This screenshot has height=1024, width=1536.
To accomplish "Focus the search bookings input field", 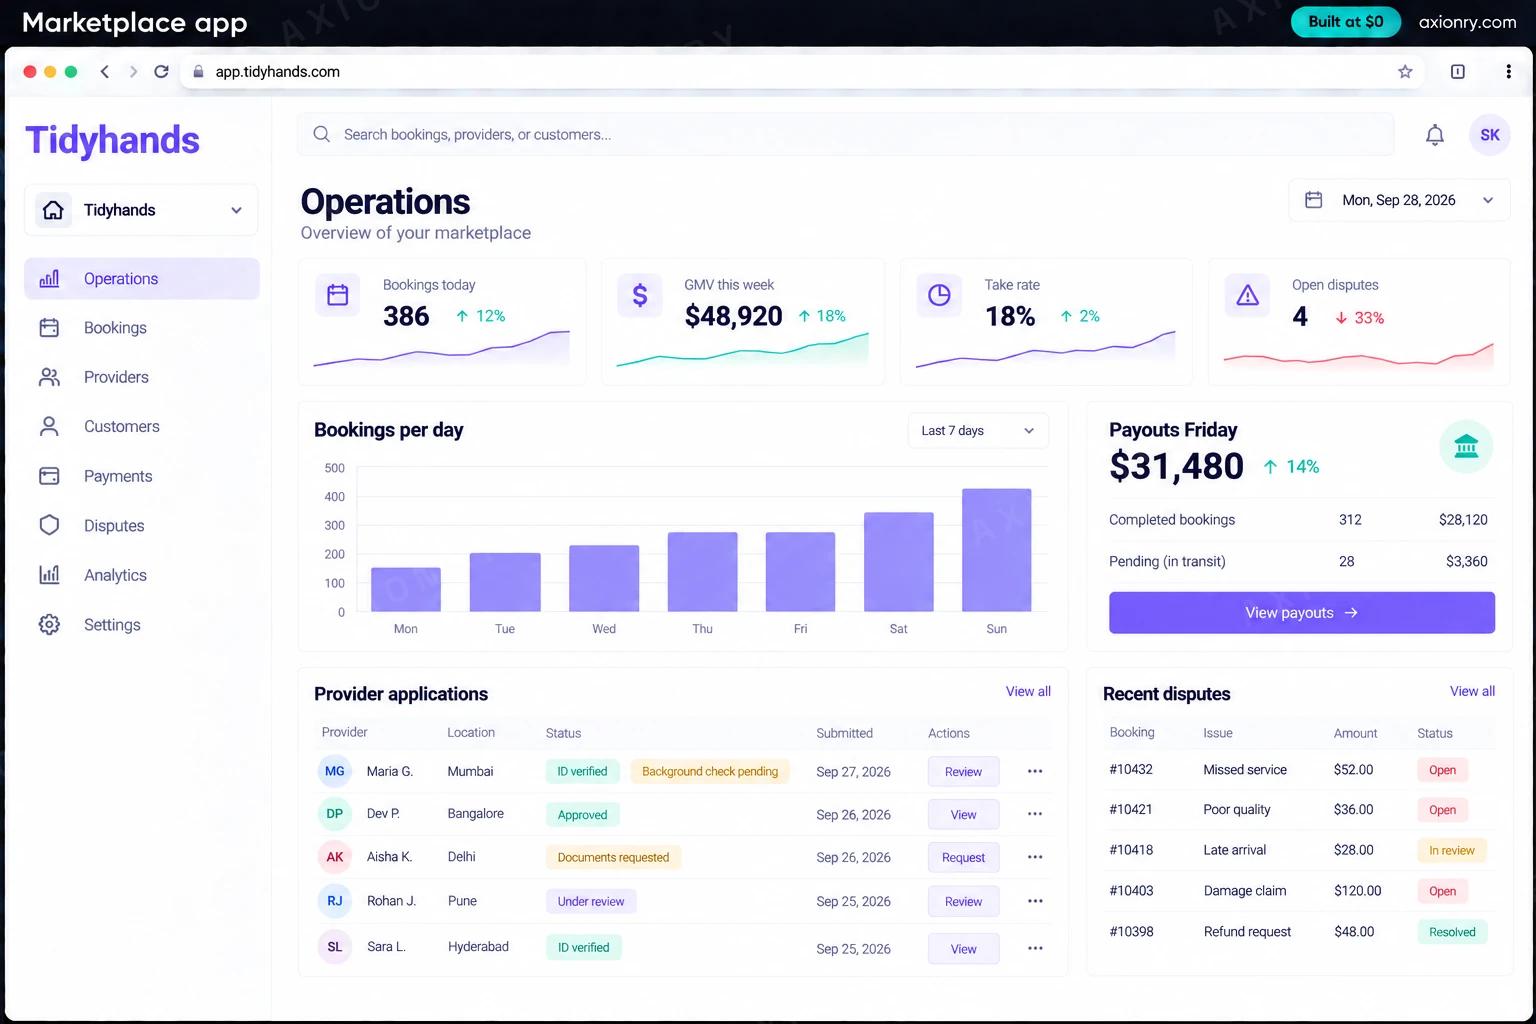I will pos(845,134).
